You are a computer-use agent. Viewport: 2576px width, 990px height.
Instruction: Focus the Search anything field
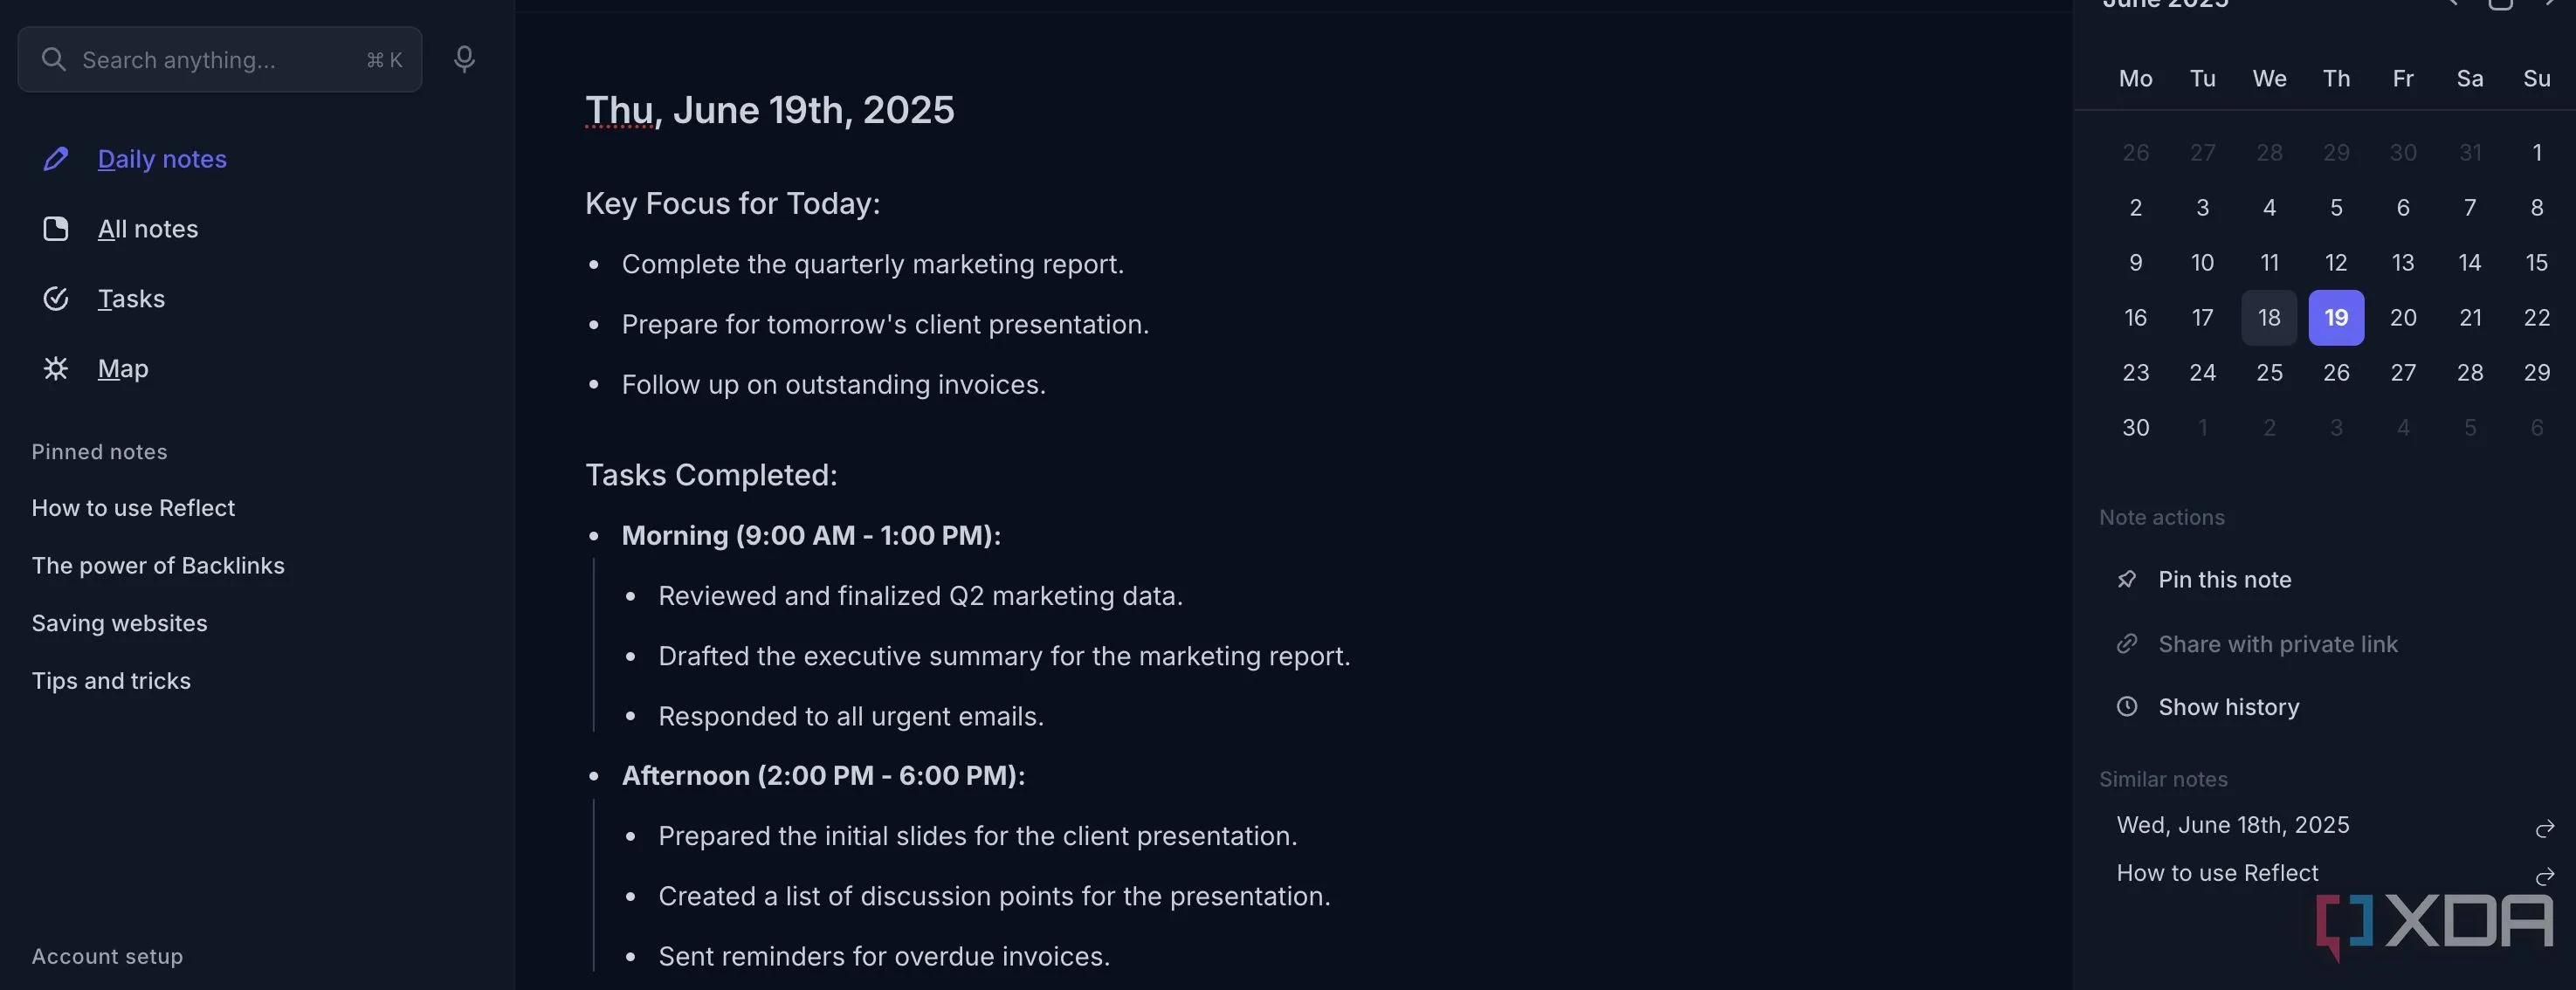tap(220, 60)
